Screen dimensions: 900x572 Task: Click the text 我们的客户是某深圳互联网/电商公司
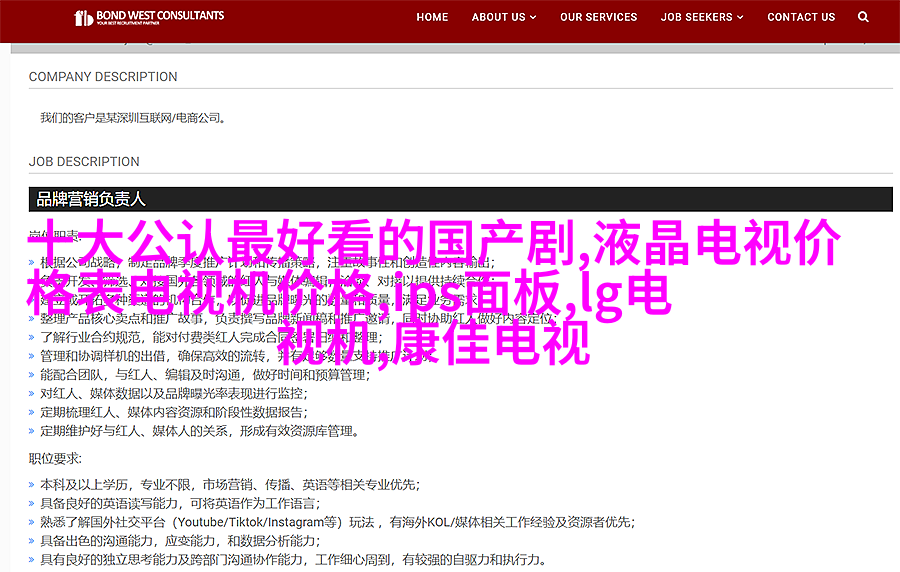tap(133, 118)
